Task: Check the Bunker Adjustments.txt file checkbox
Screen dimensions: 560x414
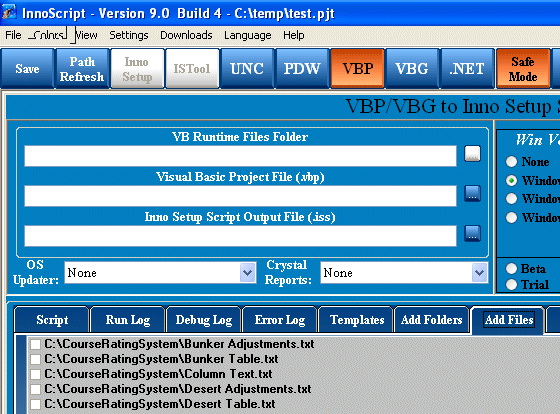Action: (35, 344)
